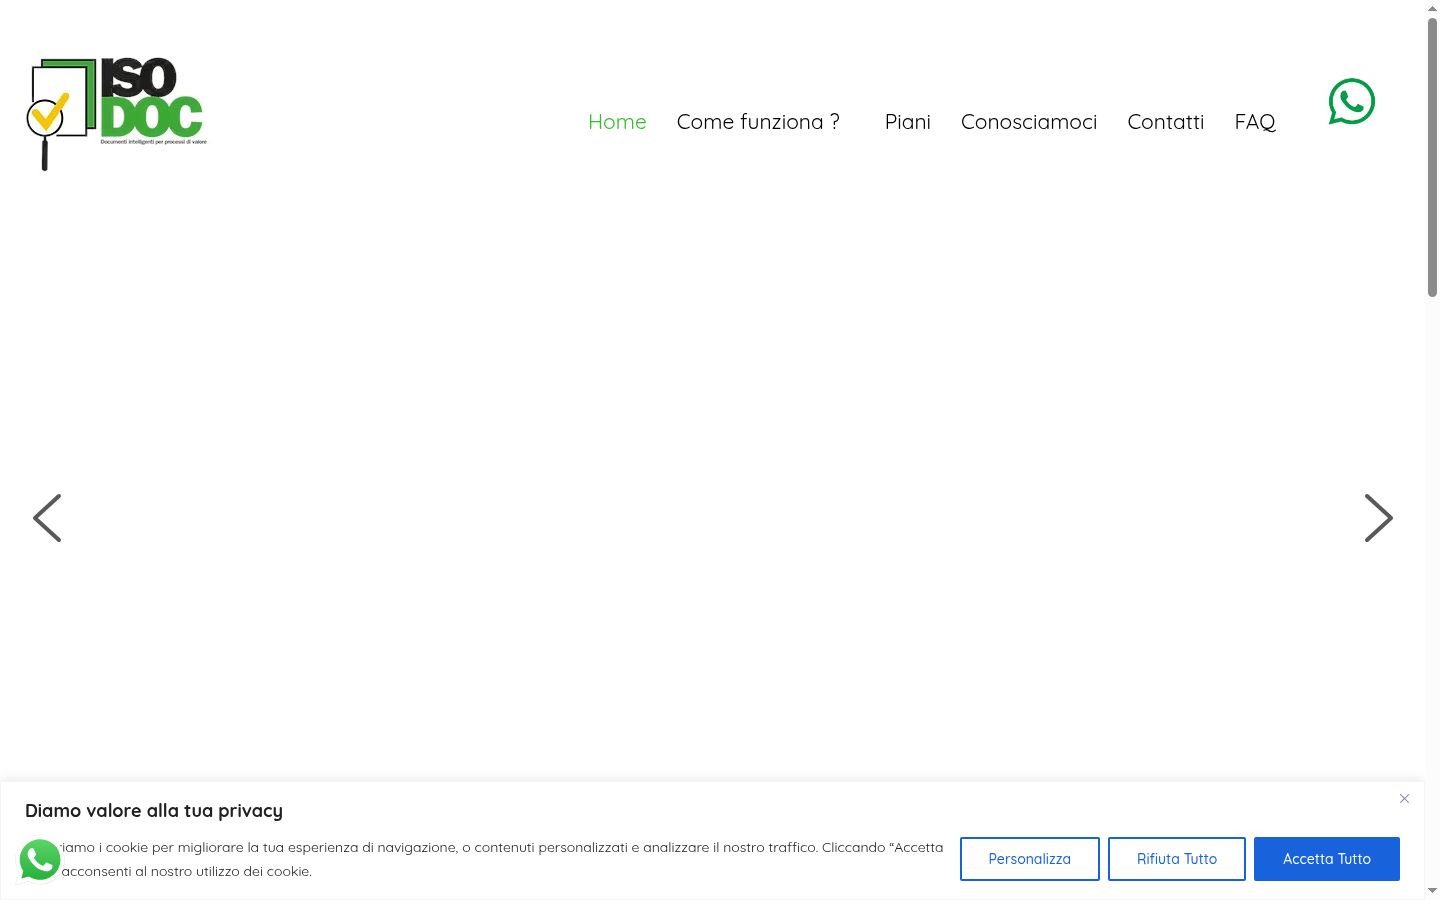Accept all cookies with Accetta Tutto
This screenshot has width=1440, height=900.
[x=1327, y=859]
